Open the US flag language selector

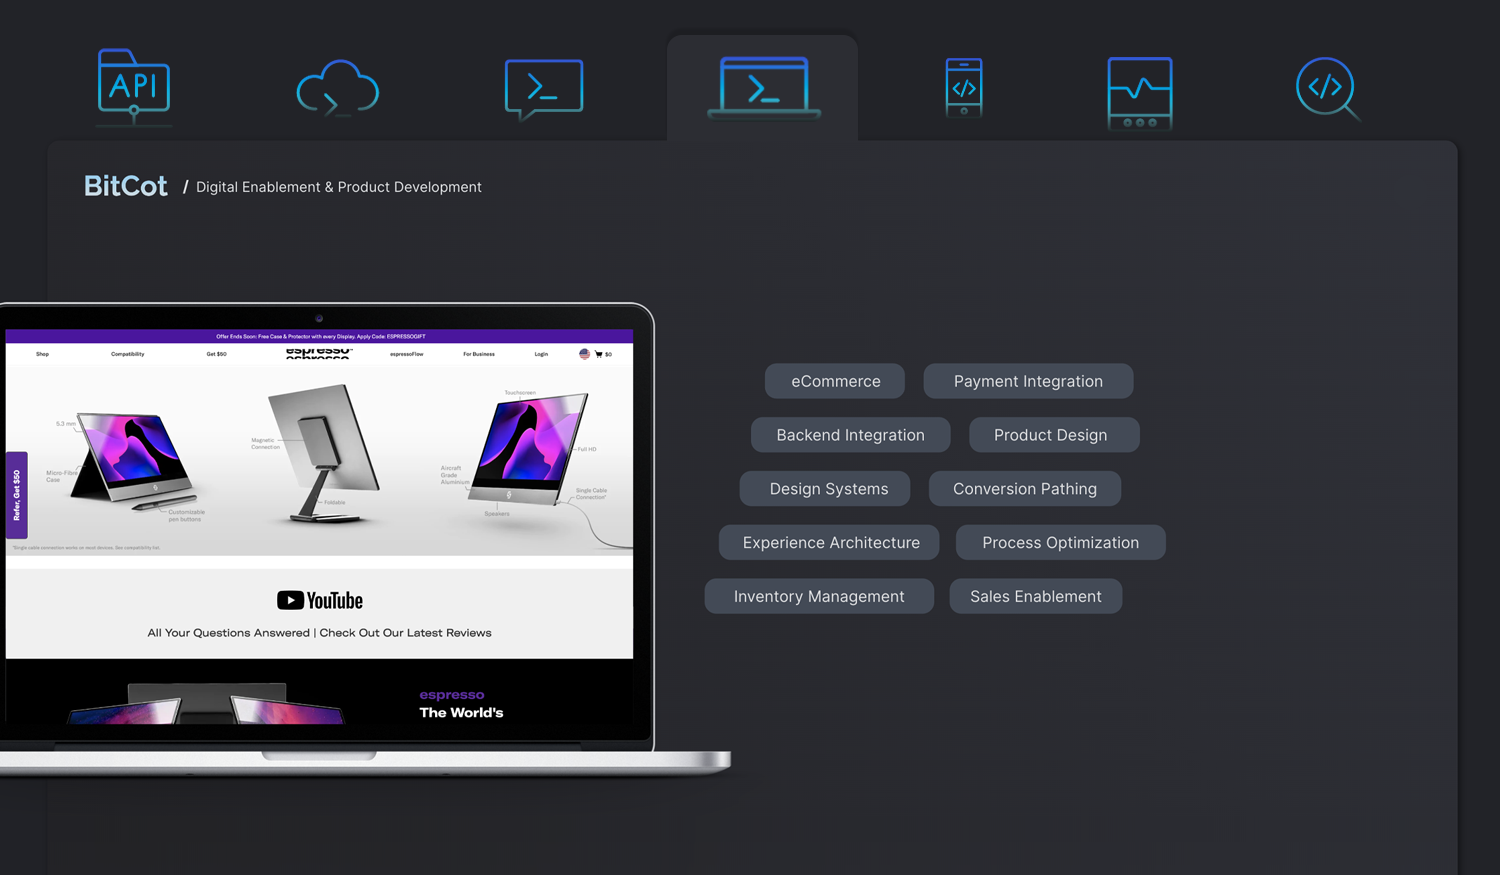coord(584,354)
